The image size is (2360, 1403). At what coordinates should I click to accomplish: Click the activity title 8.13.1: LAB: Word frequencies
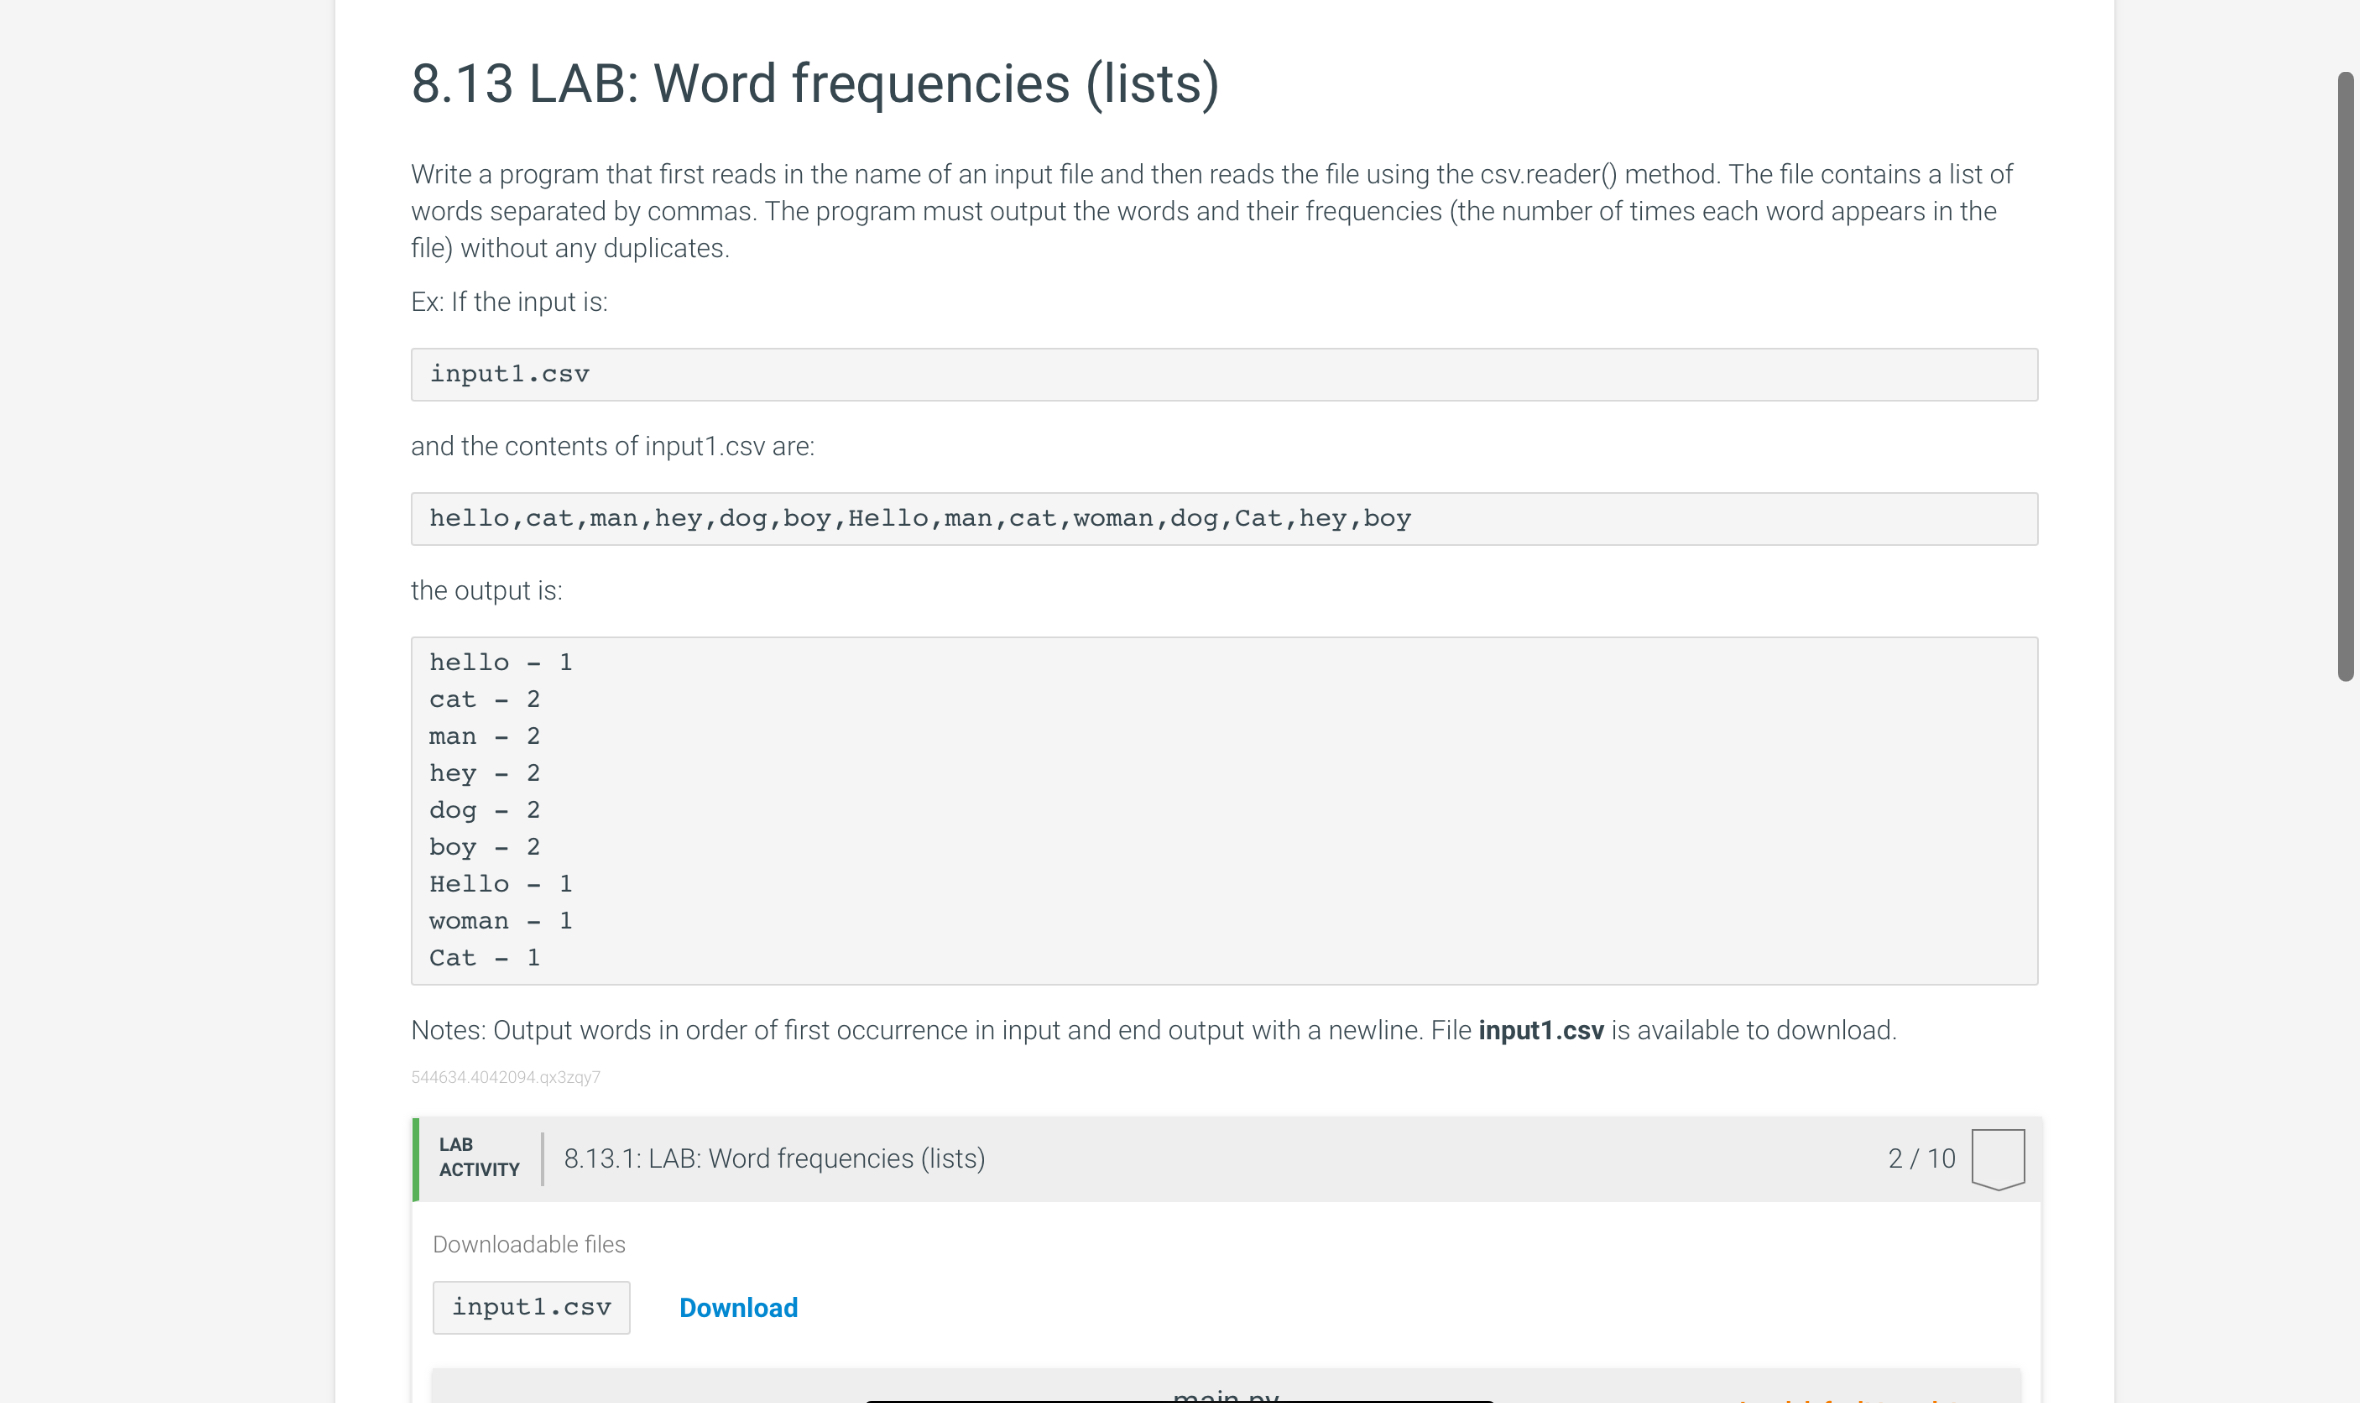tap(773, 1158)
